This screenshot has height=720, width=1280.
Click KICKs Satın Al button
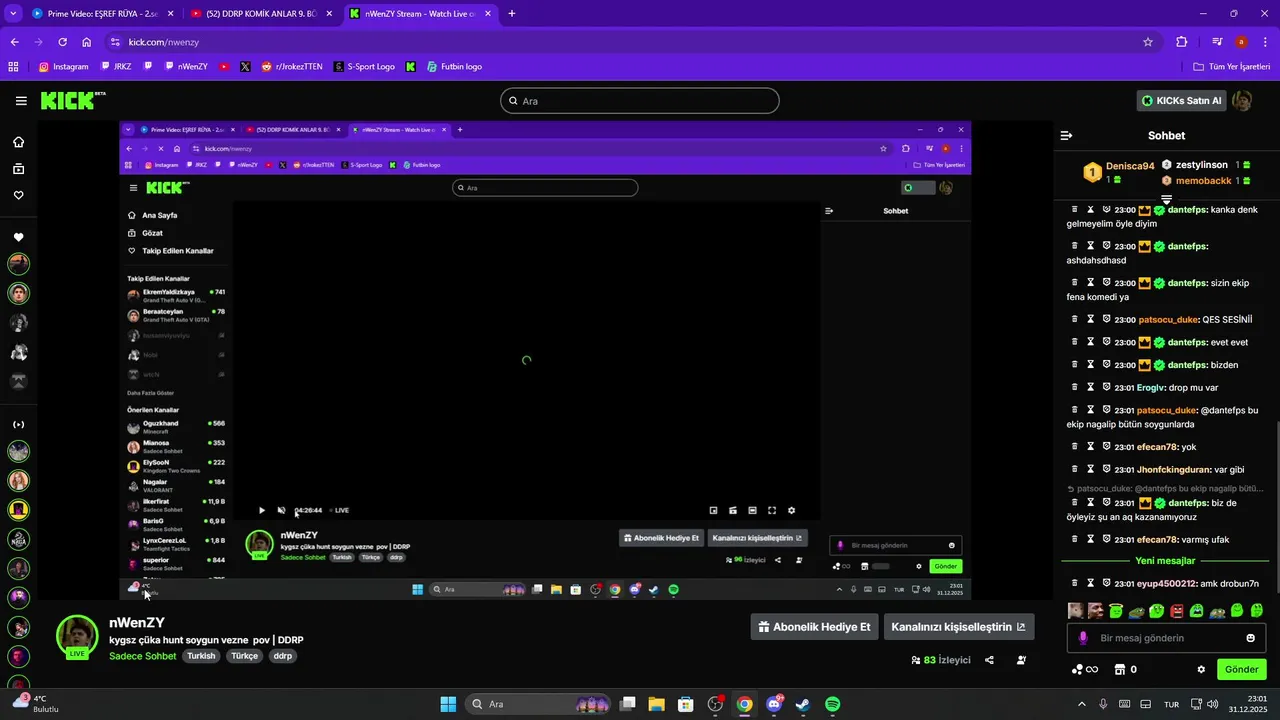pos(1182,101)
